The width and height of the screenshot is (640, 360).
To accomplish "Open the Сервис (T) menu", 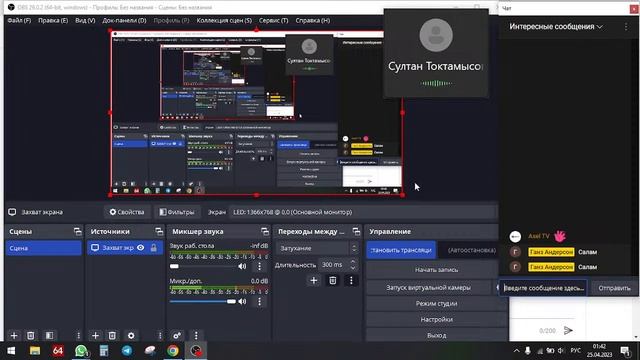I will (x=273, y=20).
